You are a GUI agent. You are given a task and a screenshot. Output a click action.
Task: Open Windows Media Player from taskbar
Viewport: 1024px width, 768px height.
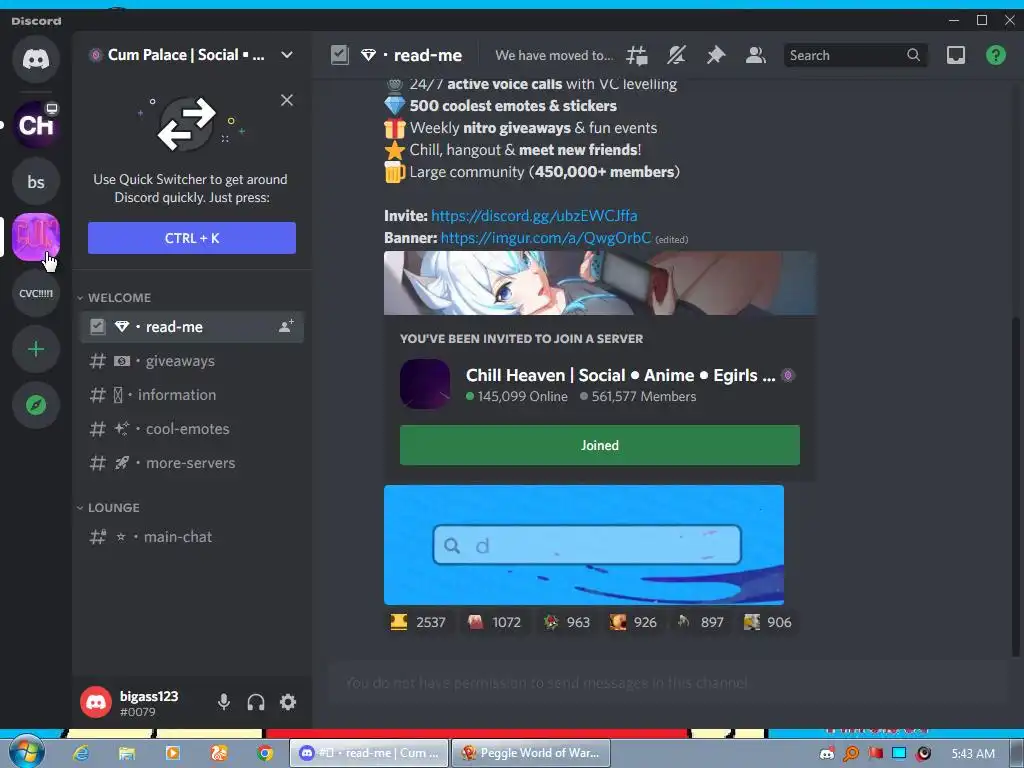(x=173, y=753)
